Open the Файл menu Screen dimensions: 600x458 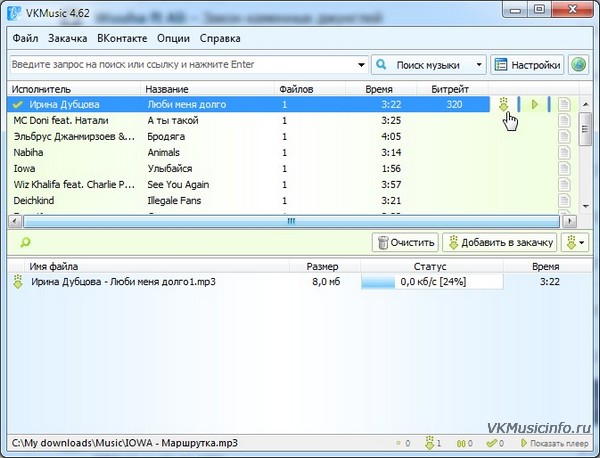pyautogui.click(x=25, y=38)
